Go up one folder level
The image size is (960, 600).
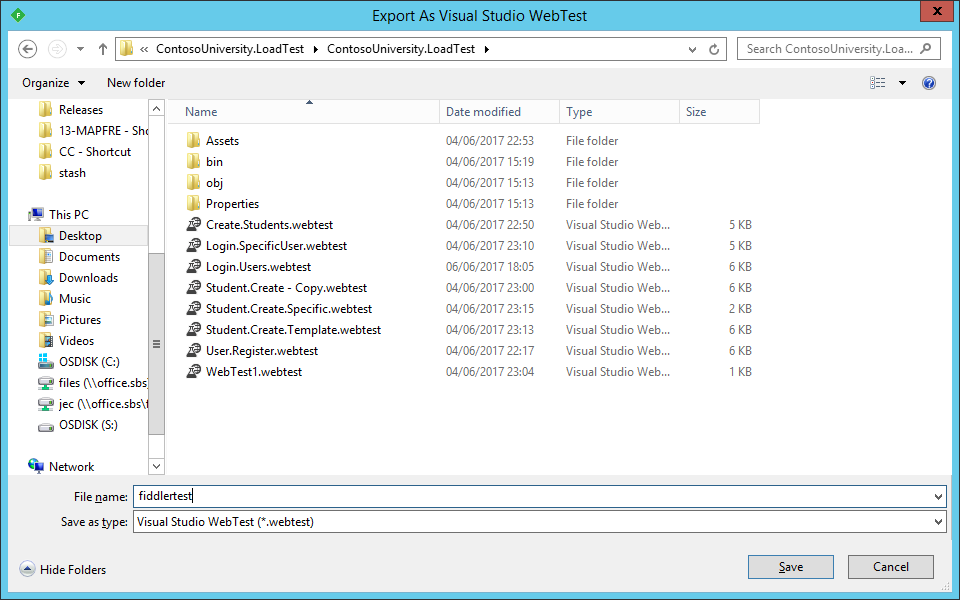tap(102, 49)
